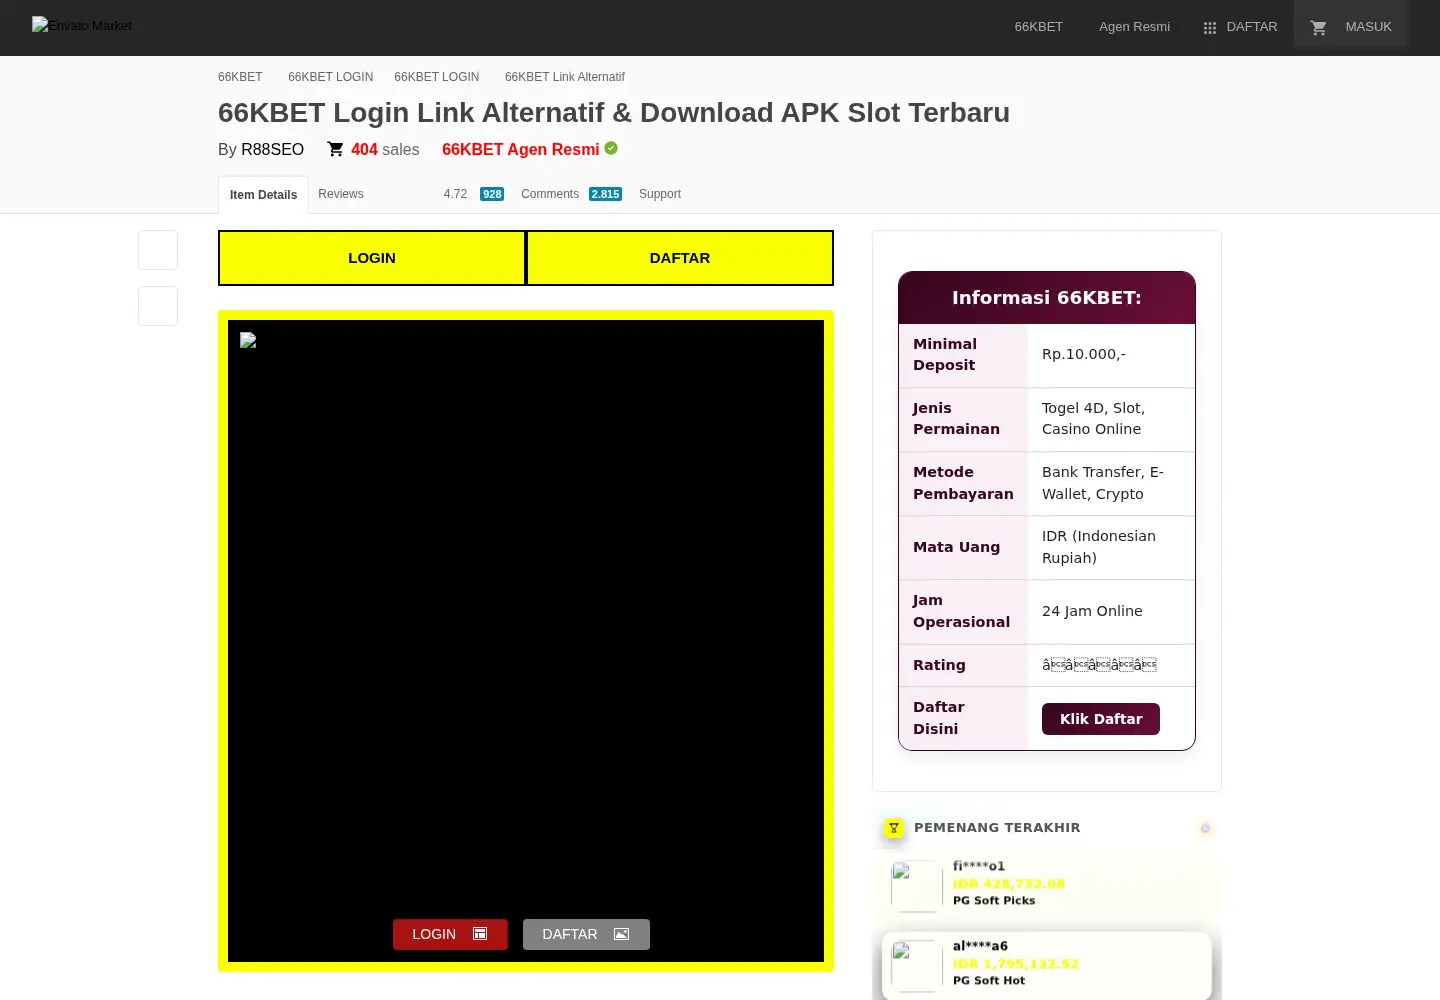
Task: Click the grid icon beside DAFTAR in the top bar
Action: pyautogui.click(x=1210, y=28)
